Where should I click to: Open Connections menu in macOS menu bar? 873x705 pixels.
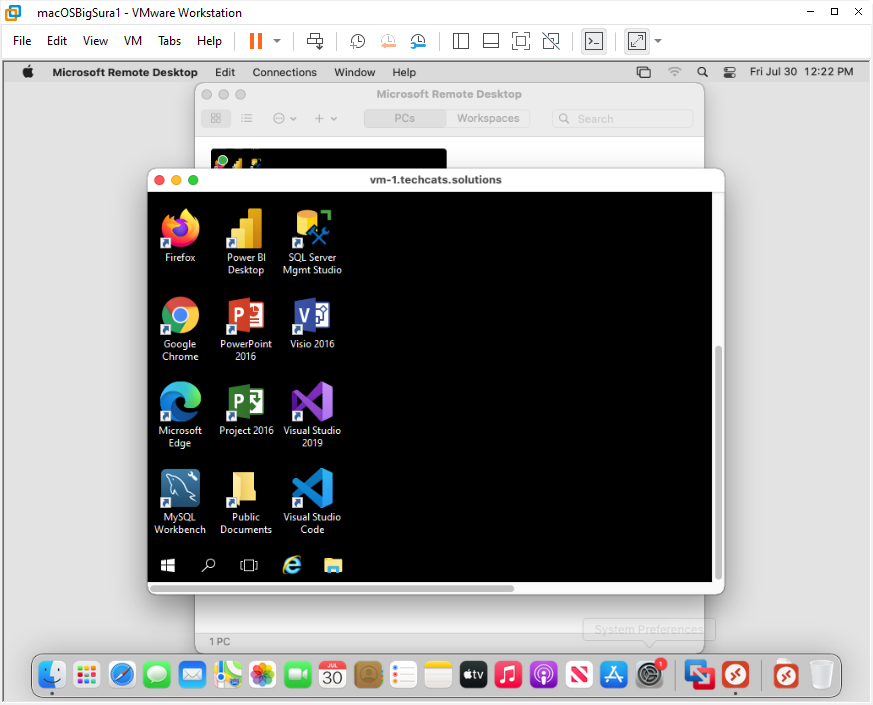click(x=285, y=72)
